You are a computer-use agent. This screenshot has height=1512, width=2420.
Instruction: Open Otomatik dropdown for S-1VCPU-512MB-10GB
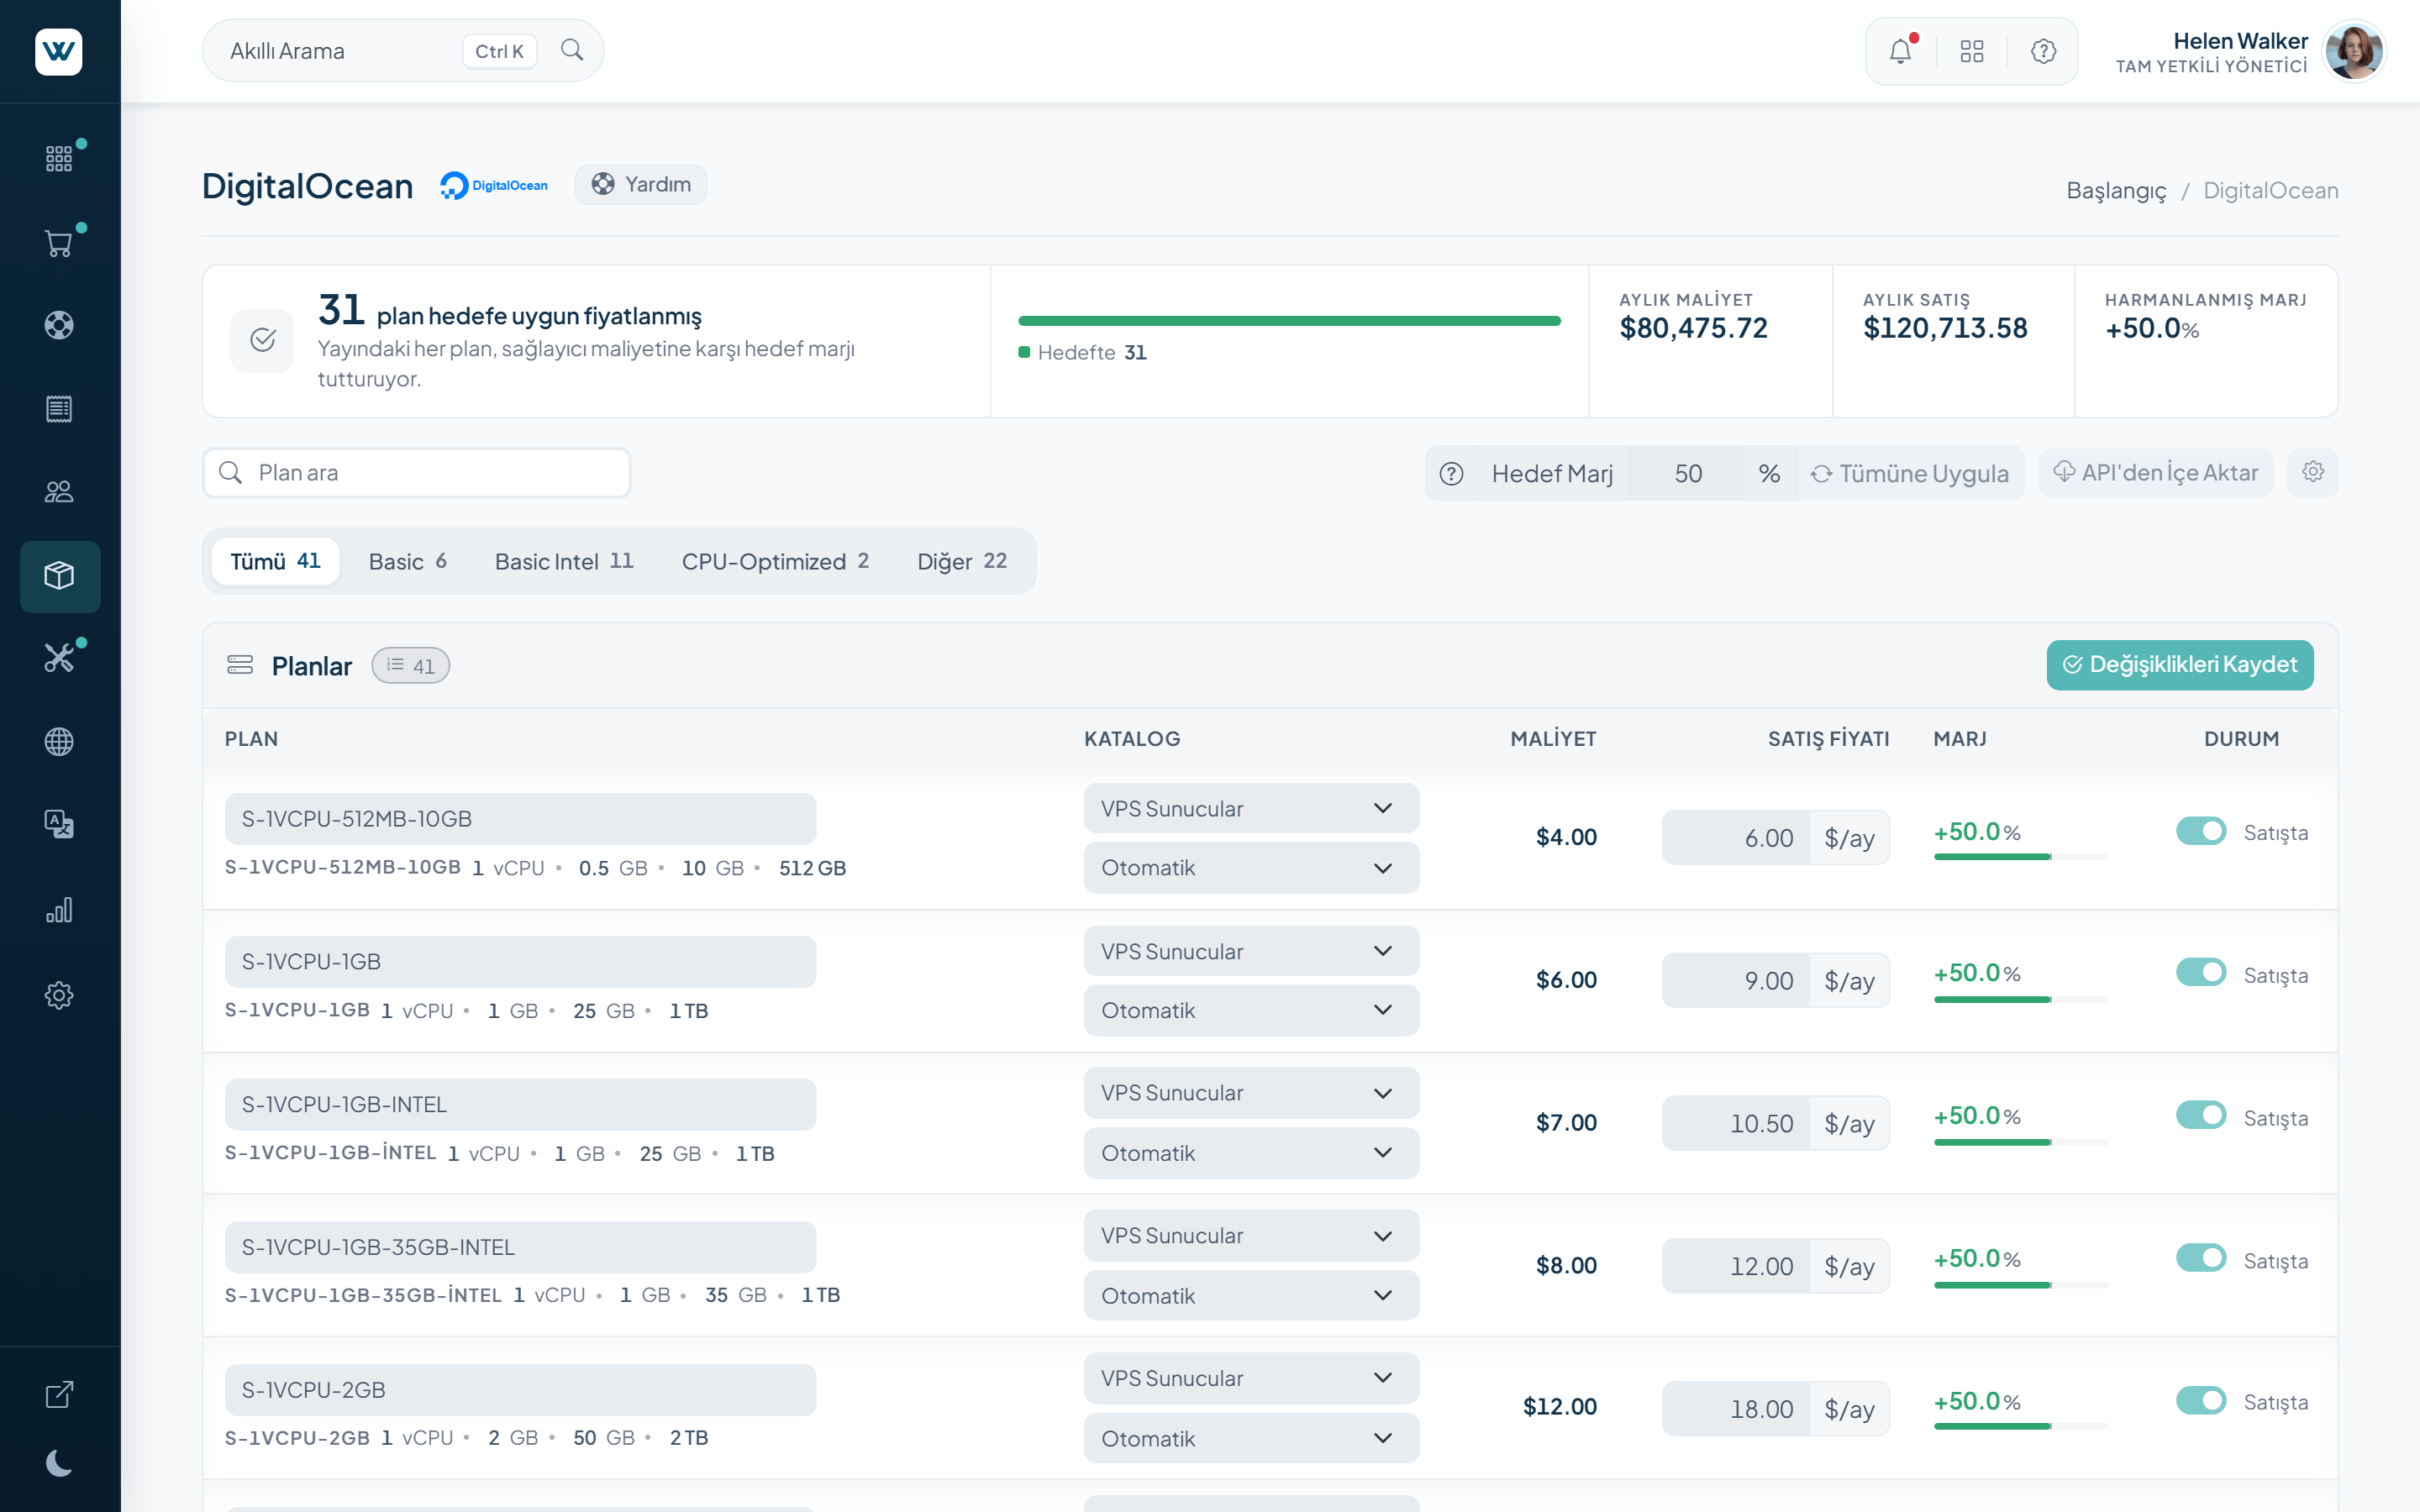[x=1251, y=868]
